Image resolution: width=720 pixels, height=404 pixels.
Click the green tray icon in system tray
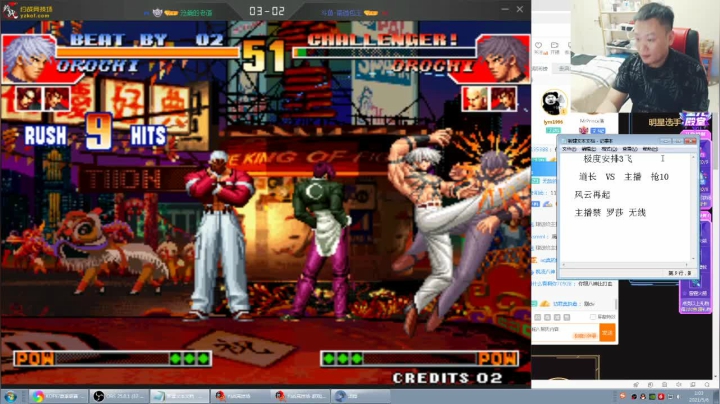652,396
